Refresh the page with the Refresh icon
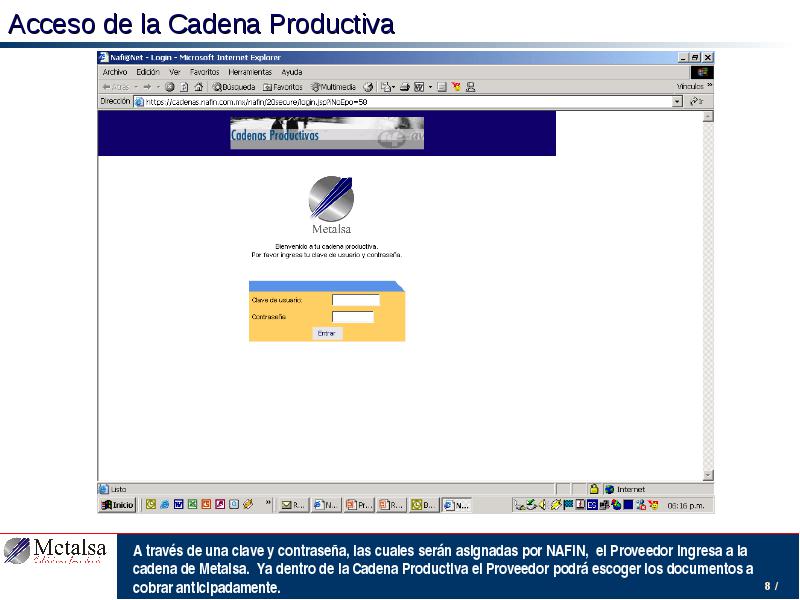 (184, 87)
